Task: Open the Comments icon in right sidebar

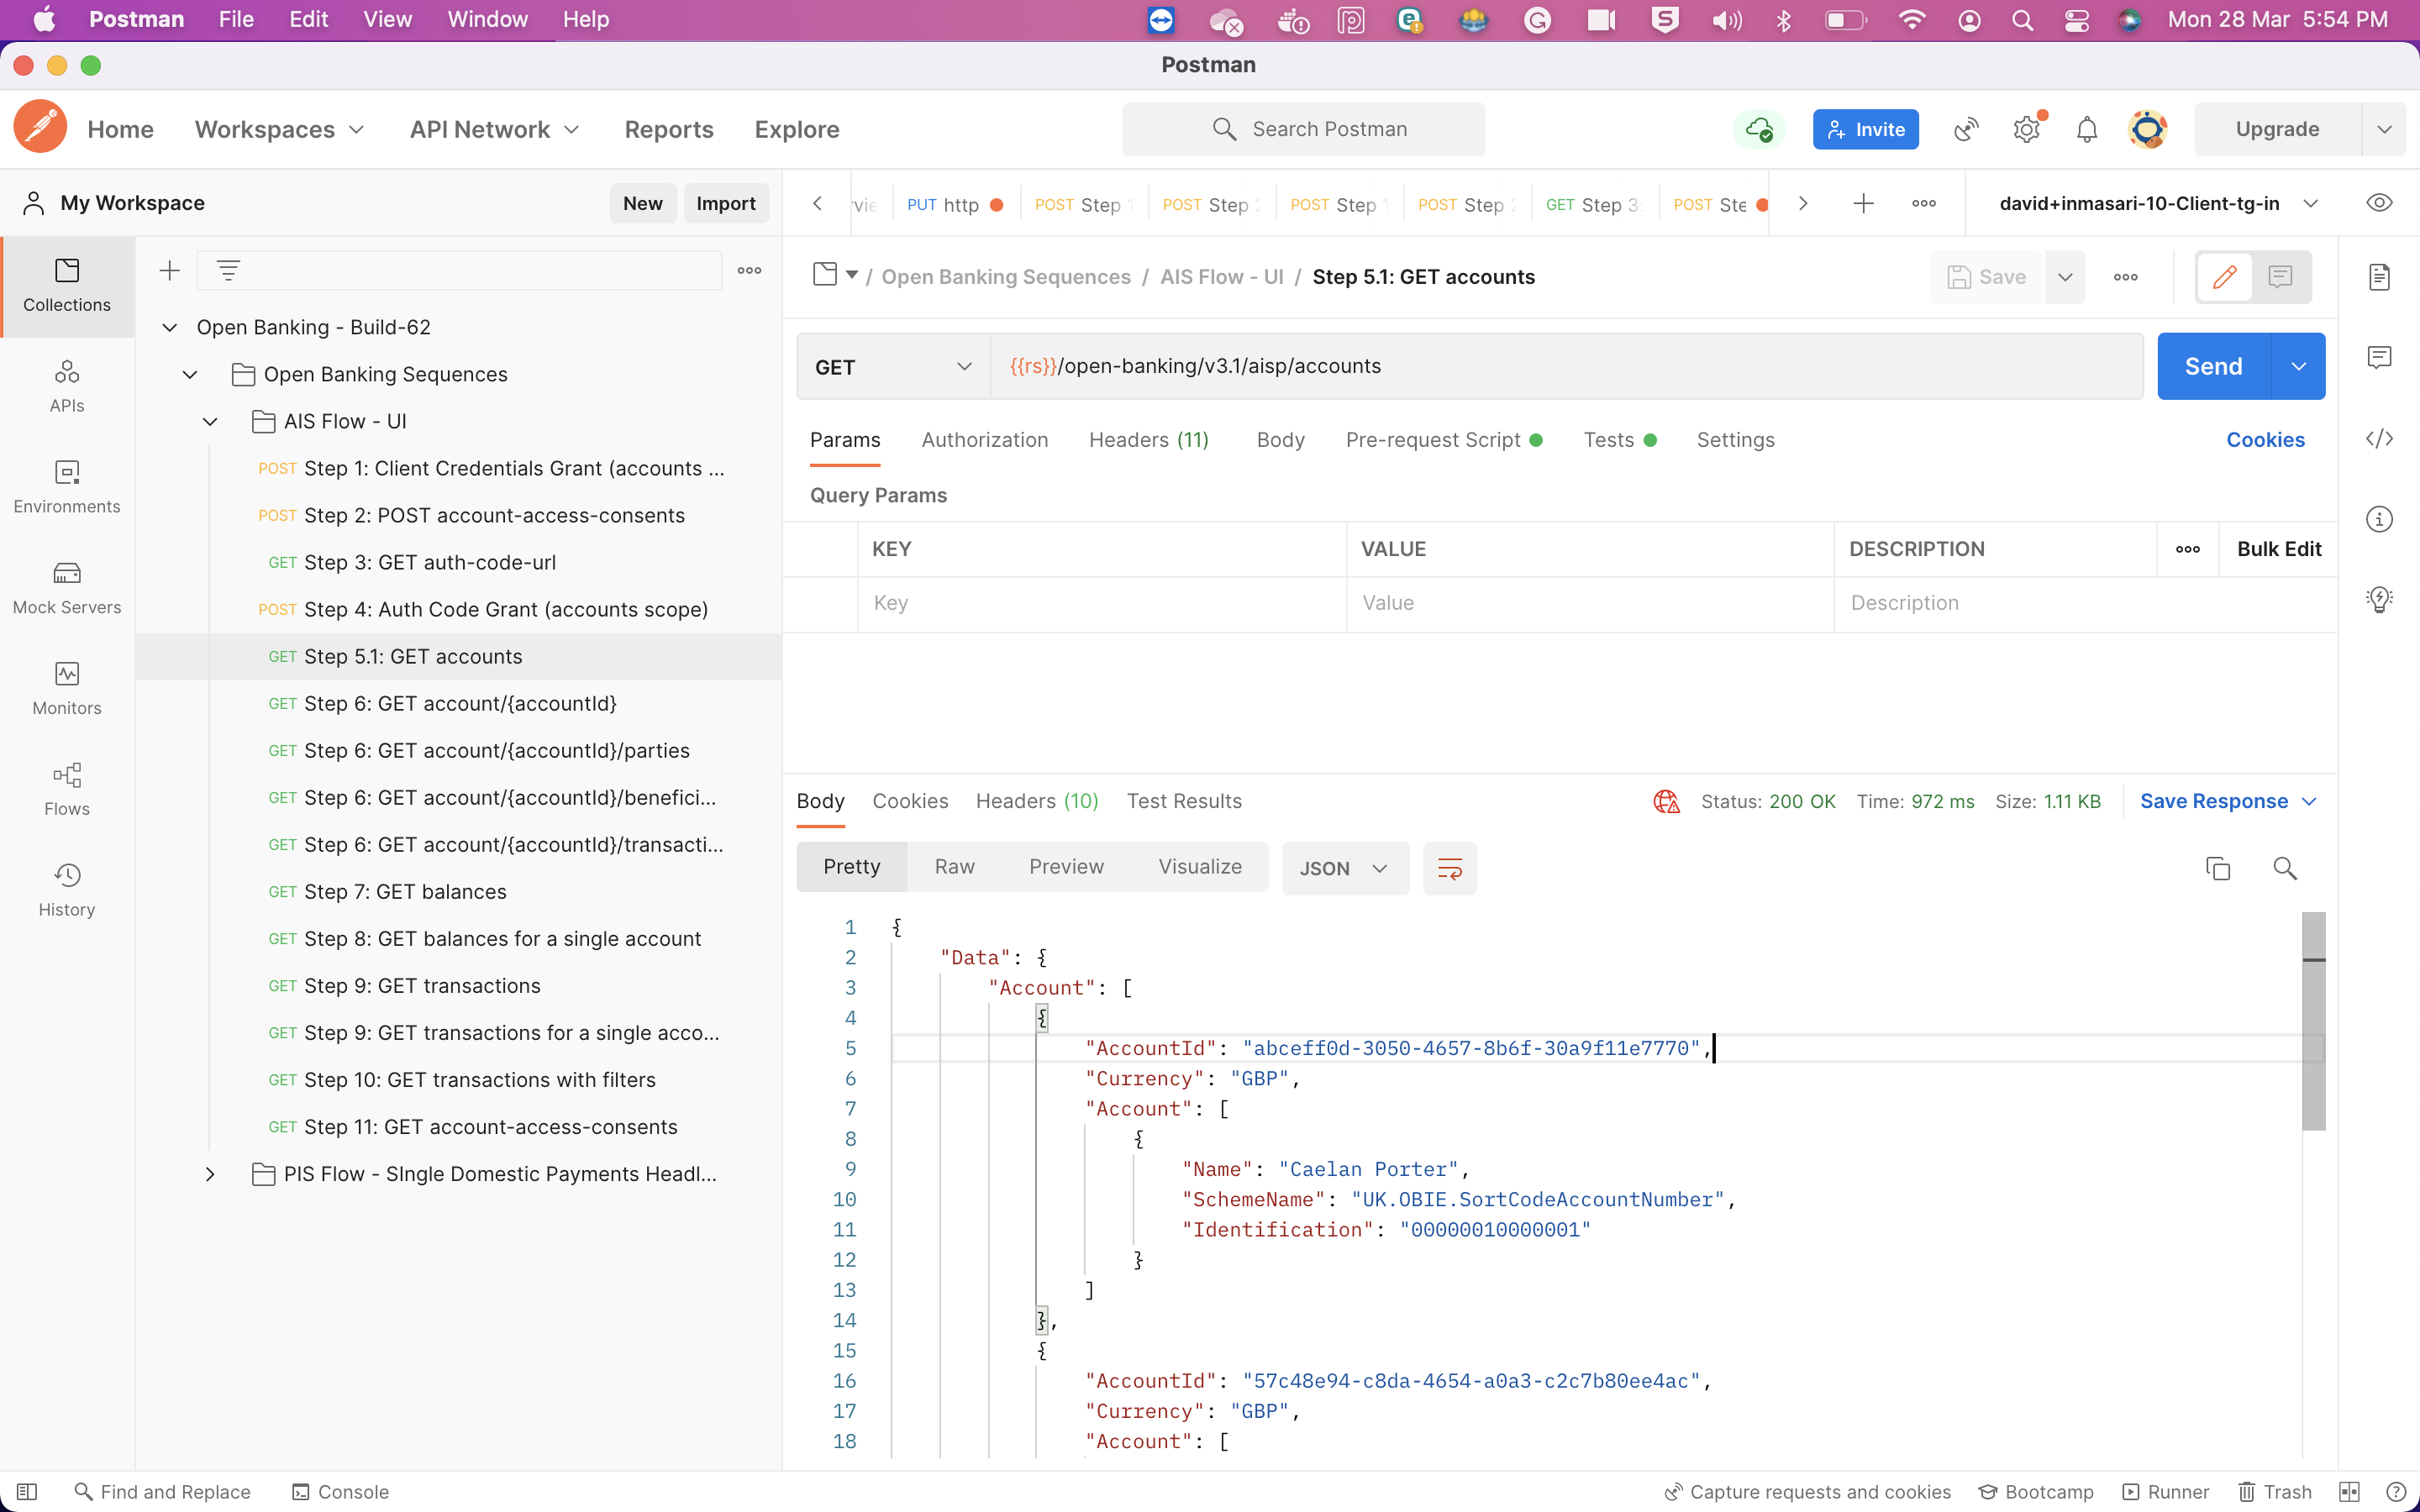Action: click(x=2380, y=357)
